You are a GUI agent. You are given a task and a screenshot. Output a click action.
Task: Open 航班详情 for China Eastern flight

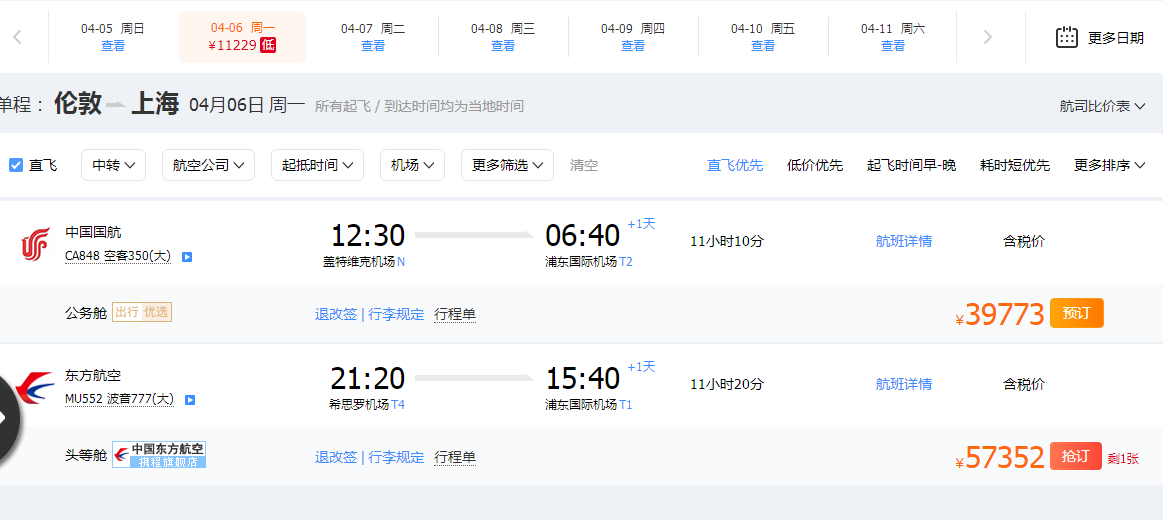click(903, 384)
